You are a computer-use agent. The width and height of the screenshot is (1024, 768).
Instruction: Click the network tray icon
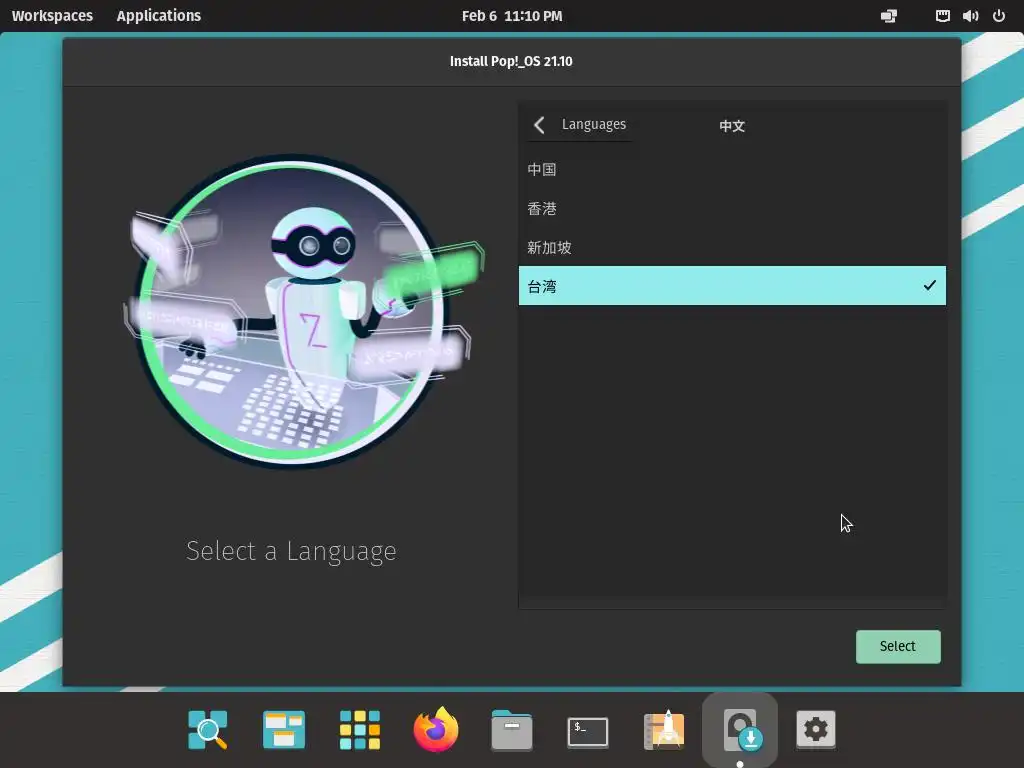(942, 16)
